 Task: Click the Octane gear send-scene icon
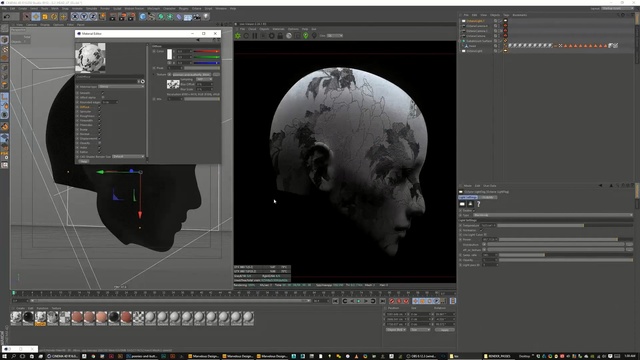pos(238,36)
